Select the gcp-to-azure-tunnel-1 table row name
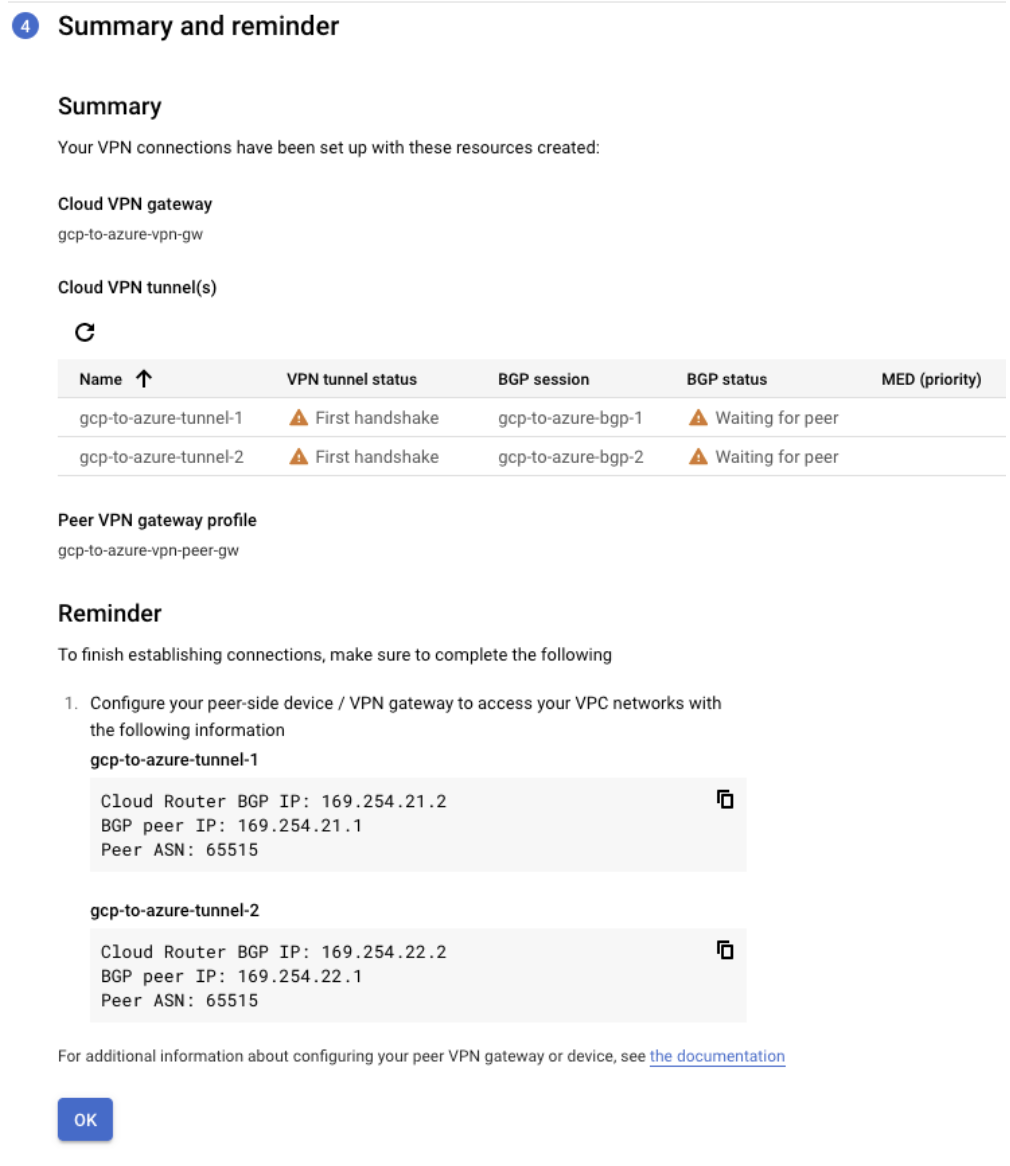 (161, 418)
